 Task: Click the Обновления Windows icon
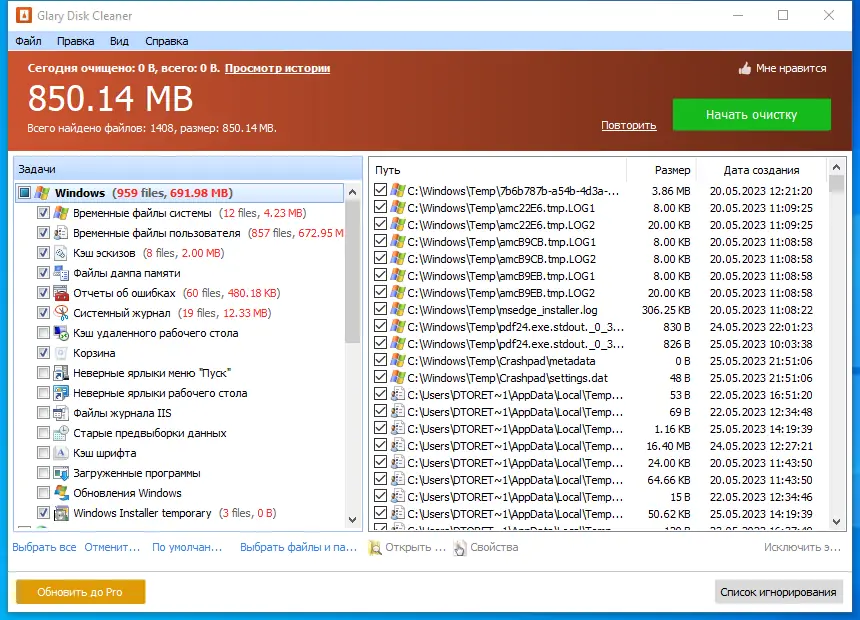(x=61, y=493)
